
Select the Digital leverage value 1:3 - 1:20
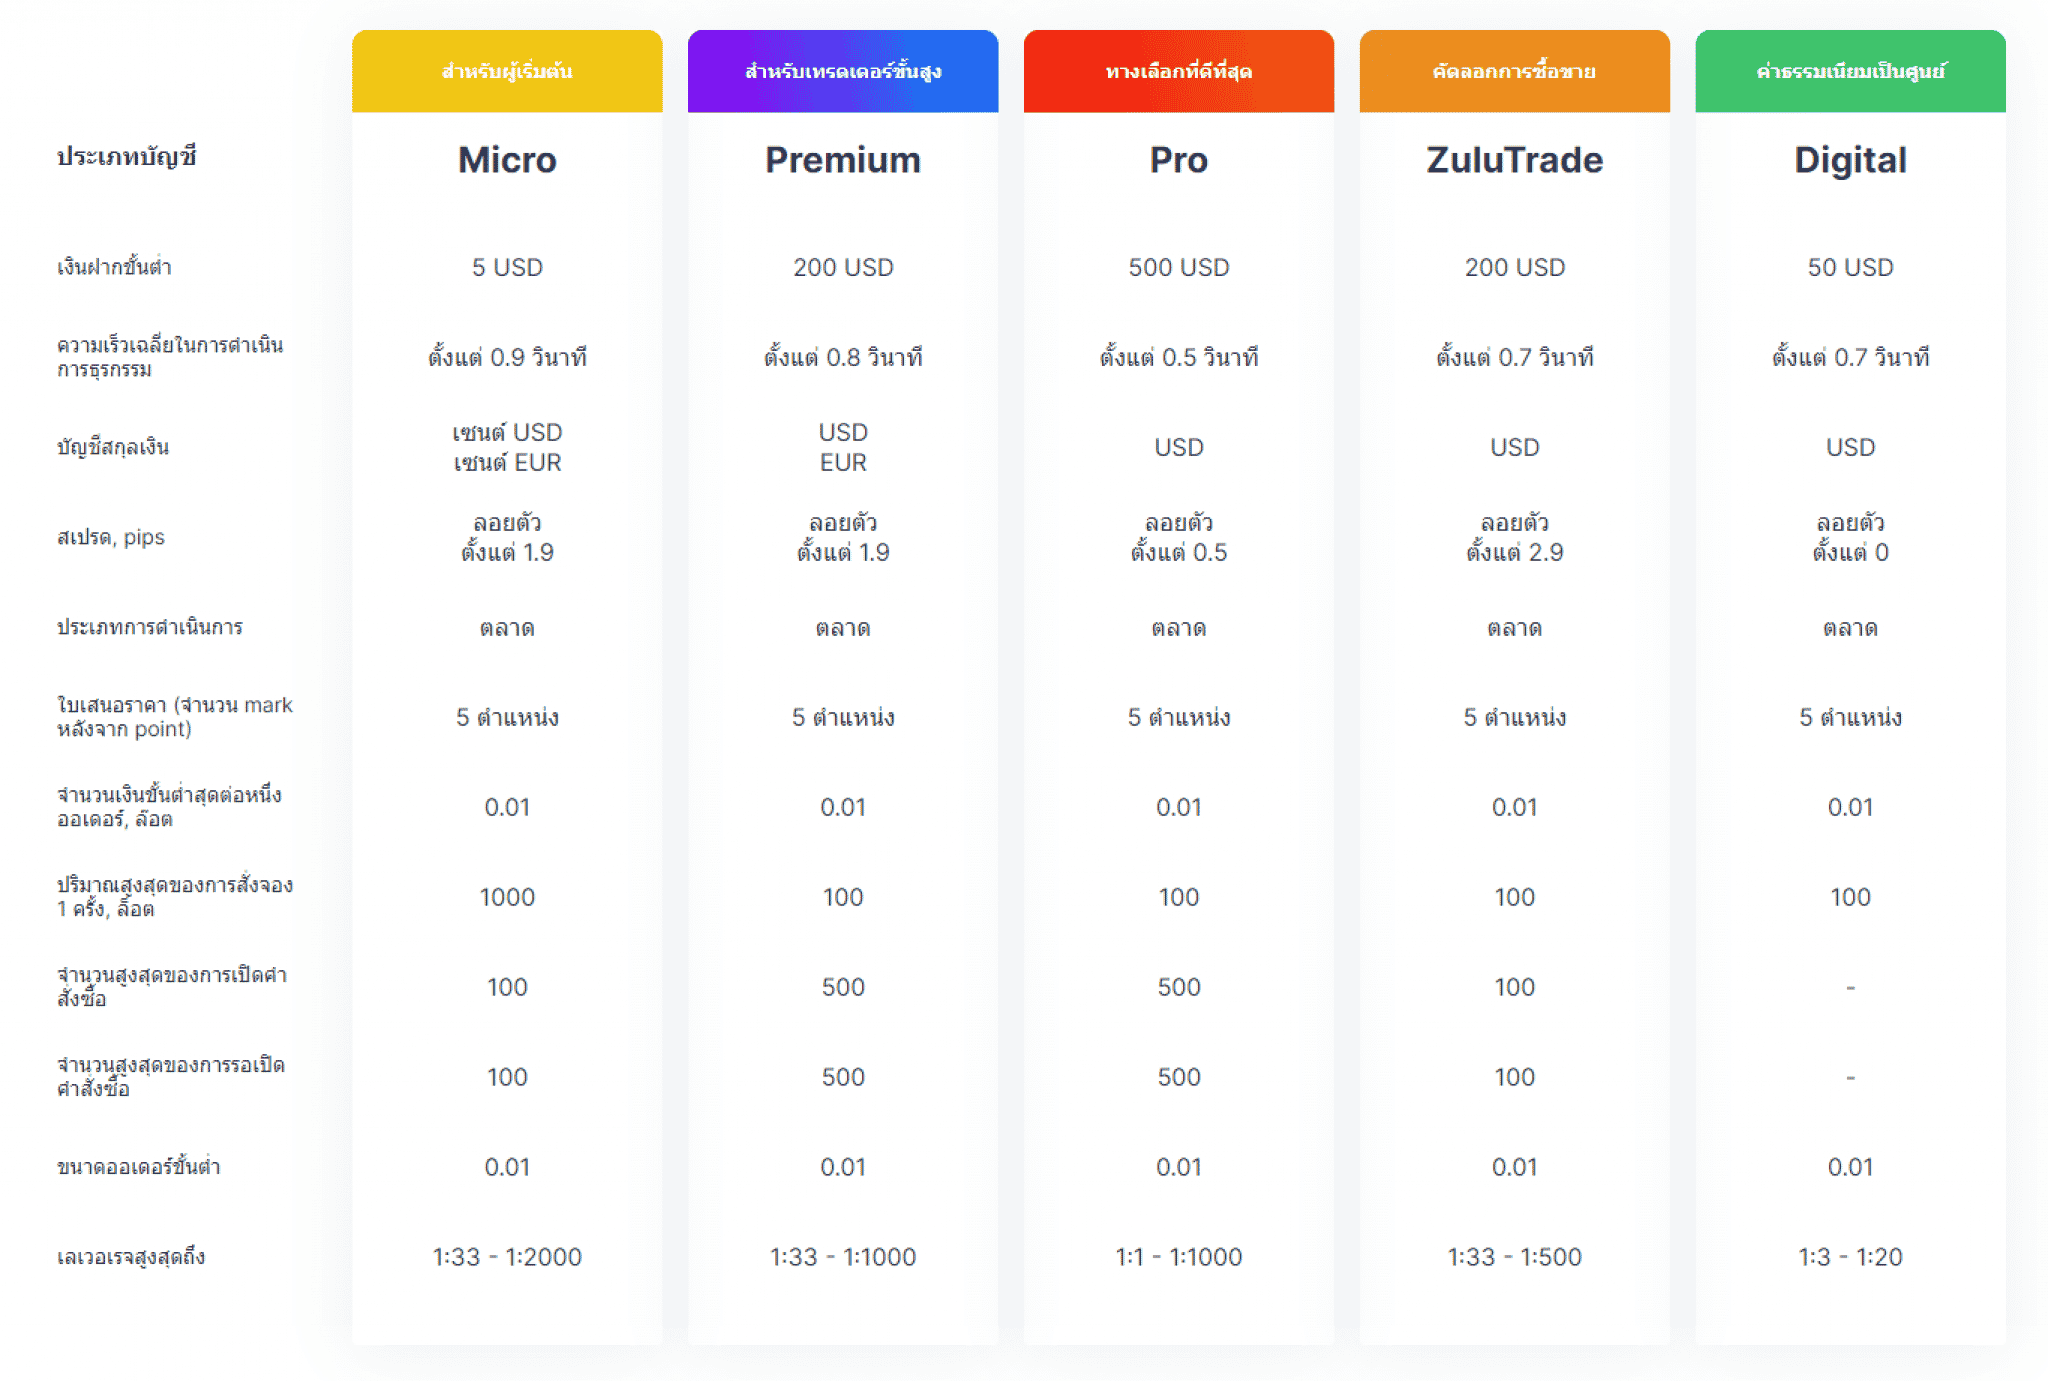(x=1850, y=1257)
